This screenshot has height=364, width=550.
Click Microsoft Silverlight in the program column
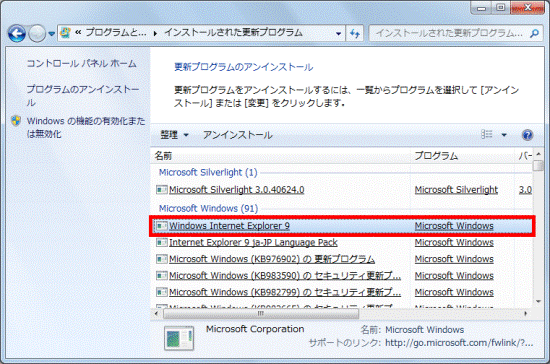(456, 190)
